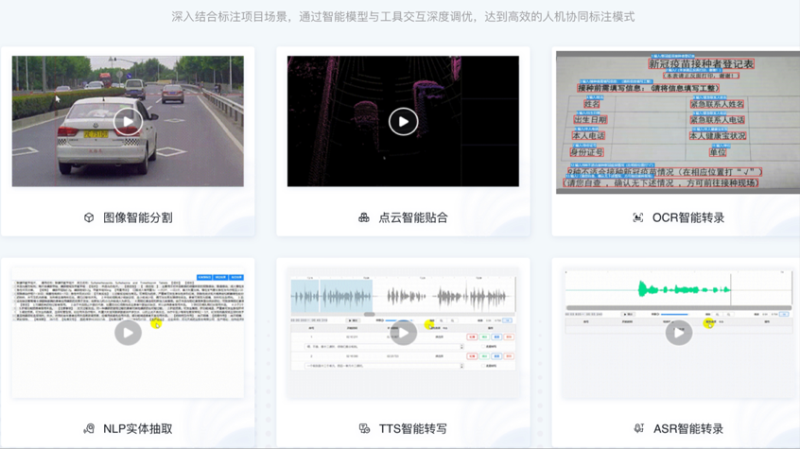Click the 新冠疫苗接种者登记表 title in OCR image

coord(701,64)
